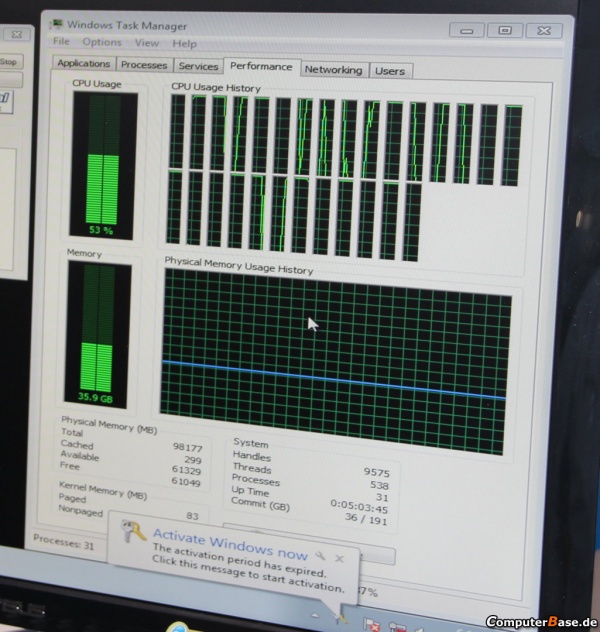The height and width of the screenshot is (632, 600).
Task: Click the Physical Memory (MB) label
Action: (109, 425)
